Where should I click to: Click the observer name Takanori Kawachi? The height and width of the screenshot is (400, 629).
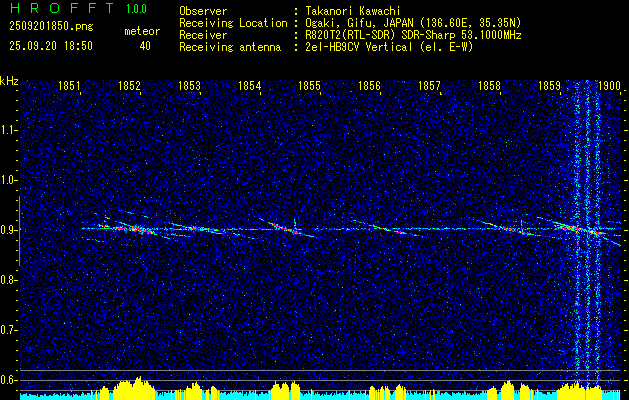(351, 11)
